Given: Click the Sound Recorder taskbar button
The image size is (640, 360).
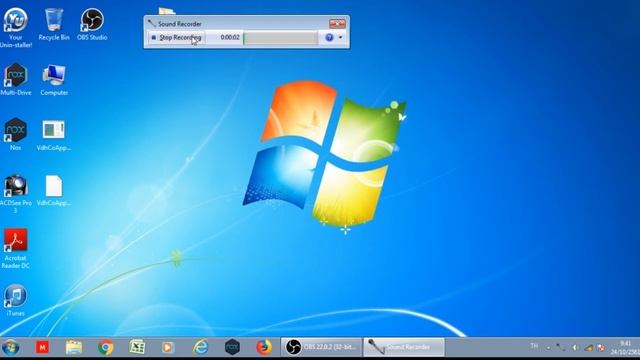Looking at the screenshot, I should click(404, 347).
